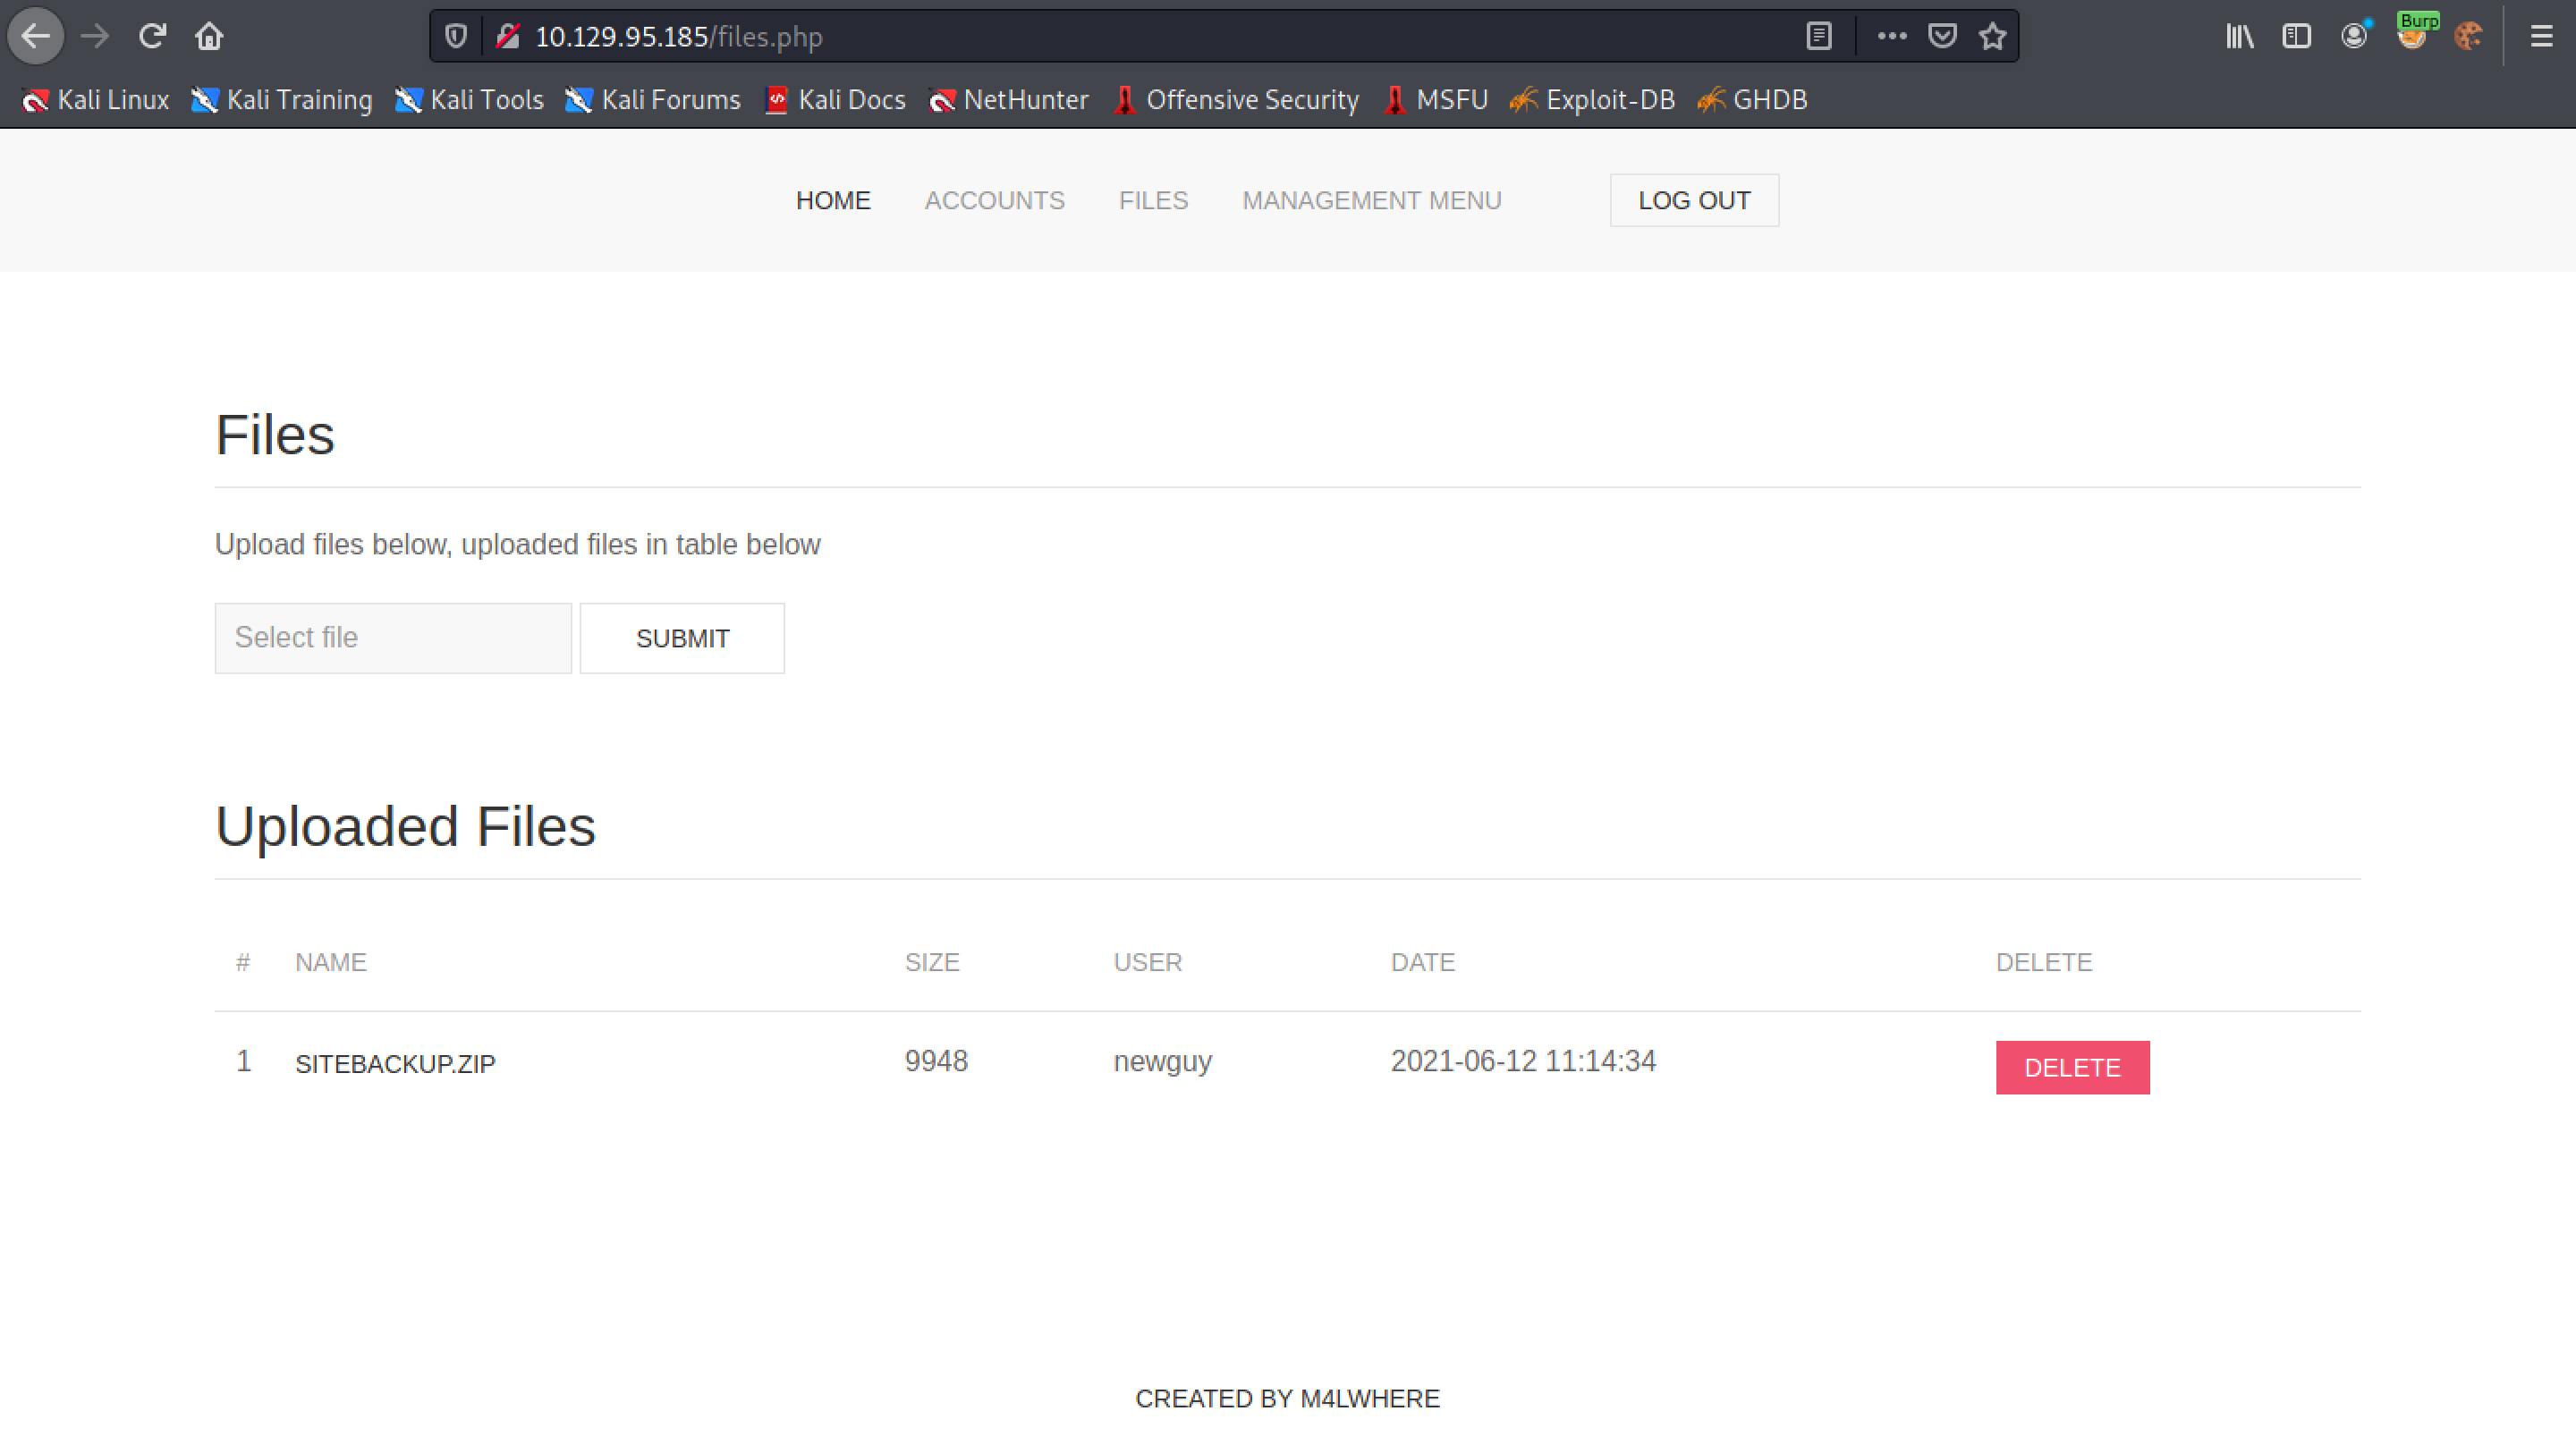Open MANAGEMENT MENU in navigation

click(x=1372, y=201)
